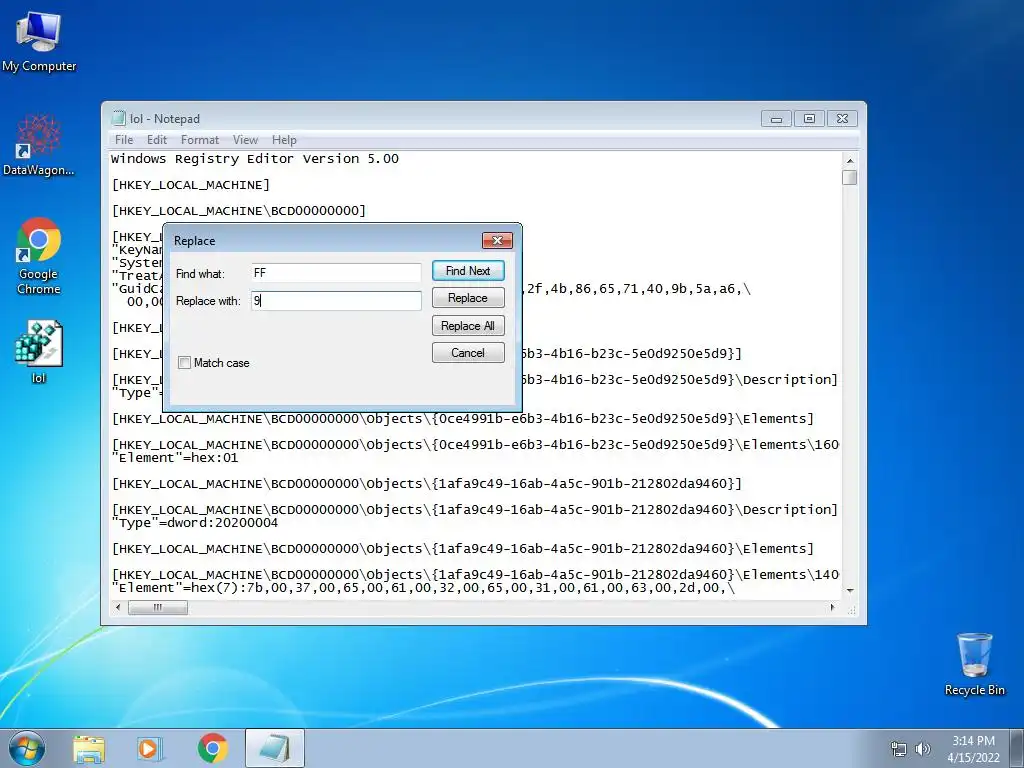Open the Recycle Bin

point(974,664)
